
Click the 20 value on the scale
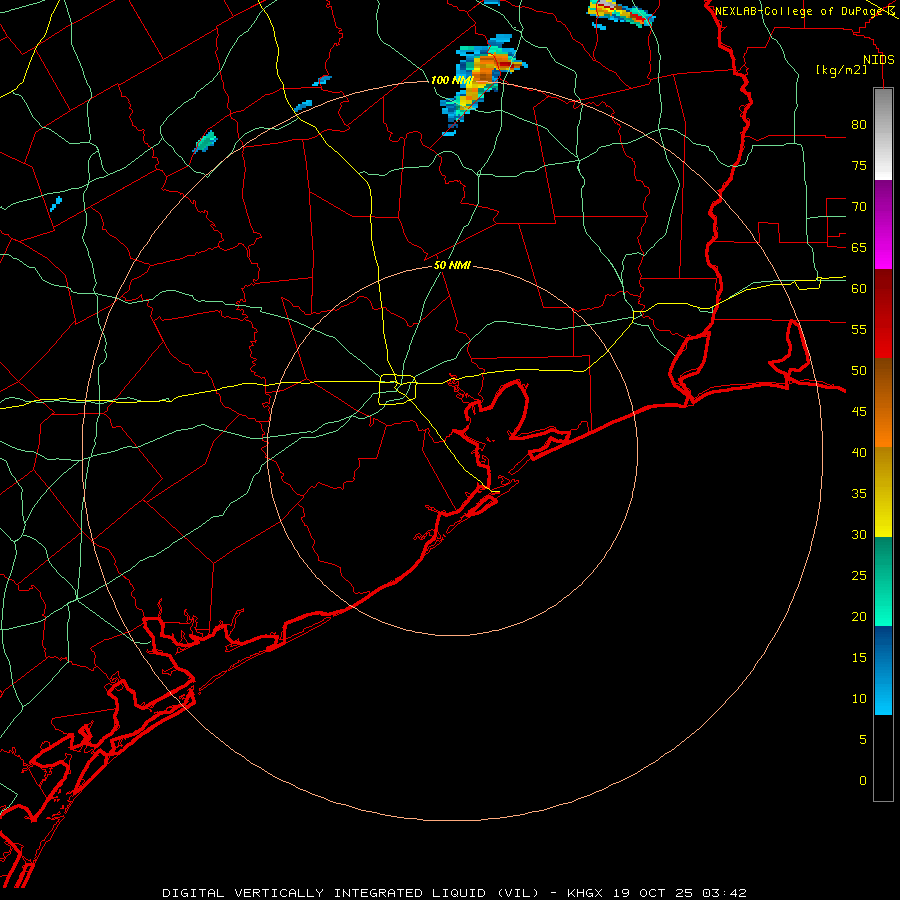pyautogui.click(x=859, y=616)
